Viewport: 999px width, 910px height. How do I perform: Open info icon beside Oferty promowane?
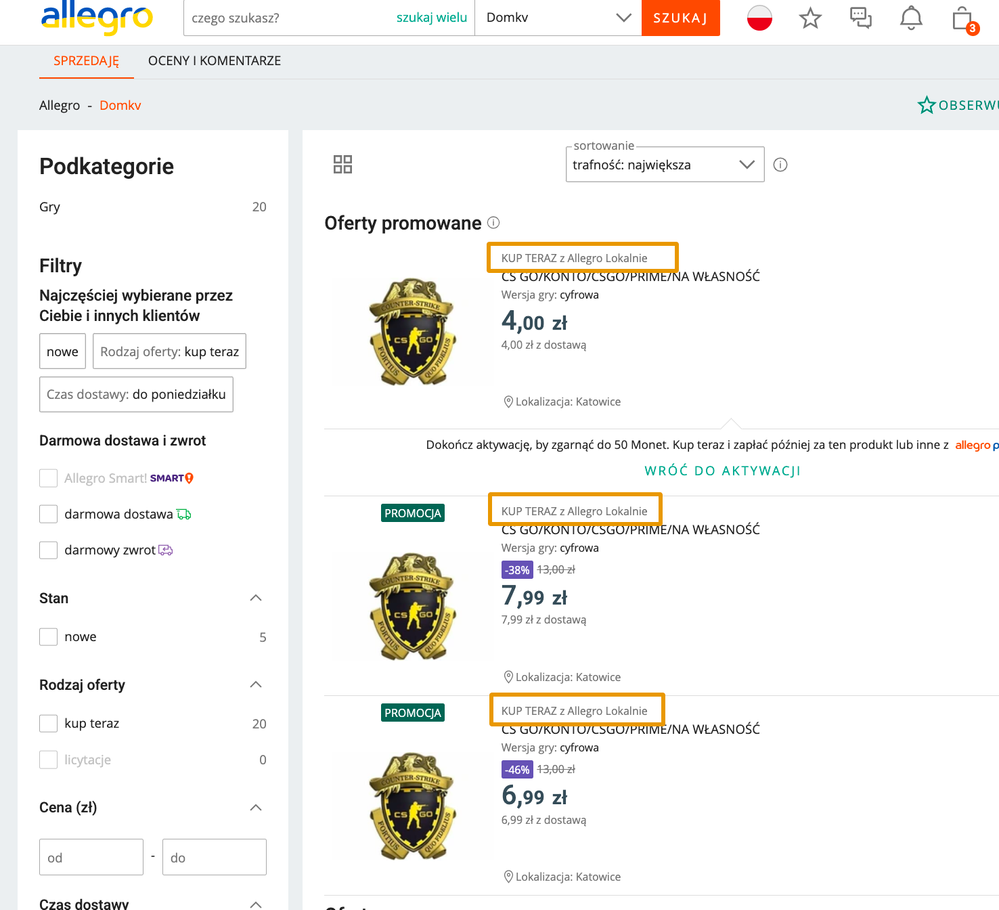coord(494,222)
